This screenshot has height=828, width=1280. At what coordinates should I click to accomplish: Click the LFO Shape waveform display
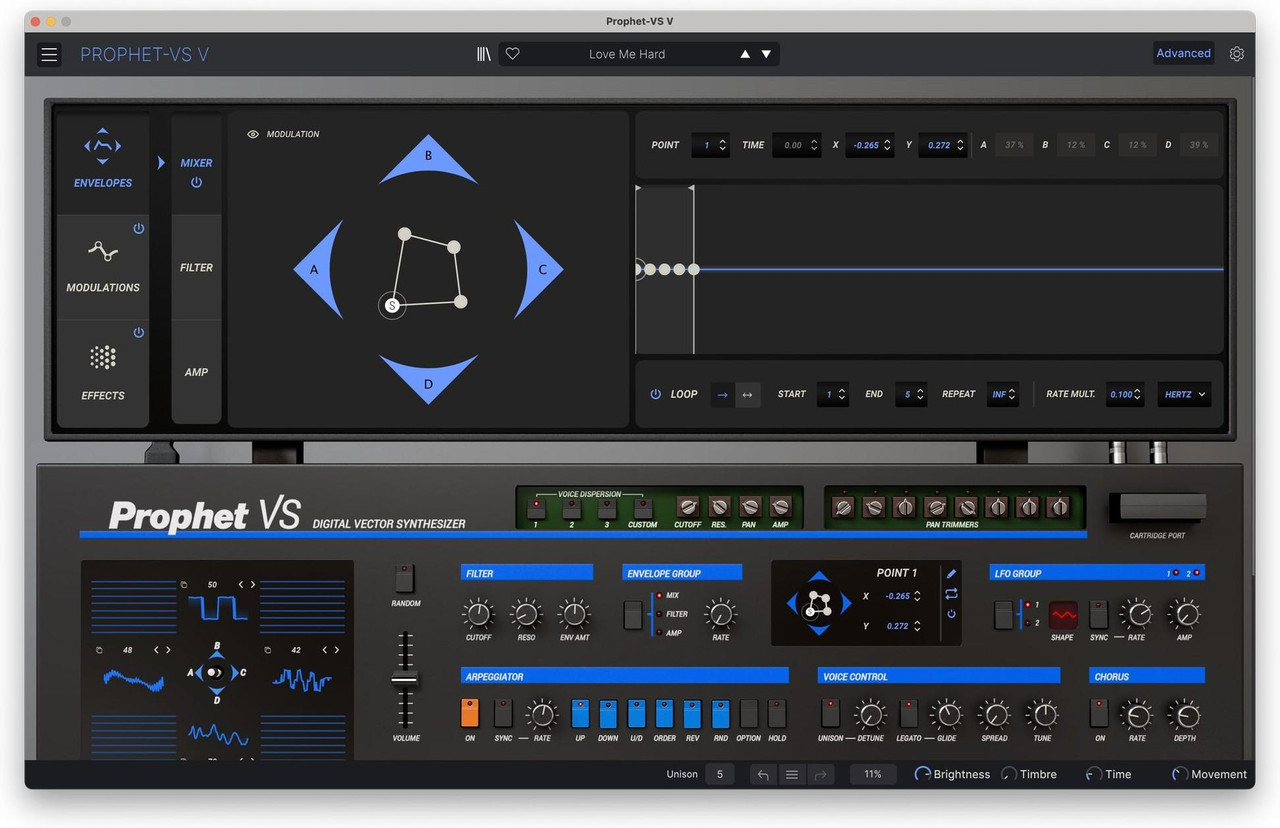1063,614
